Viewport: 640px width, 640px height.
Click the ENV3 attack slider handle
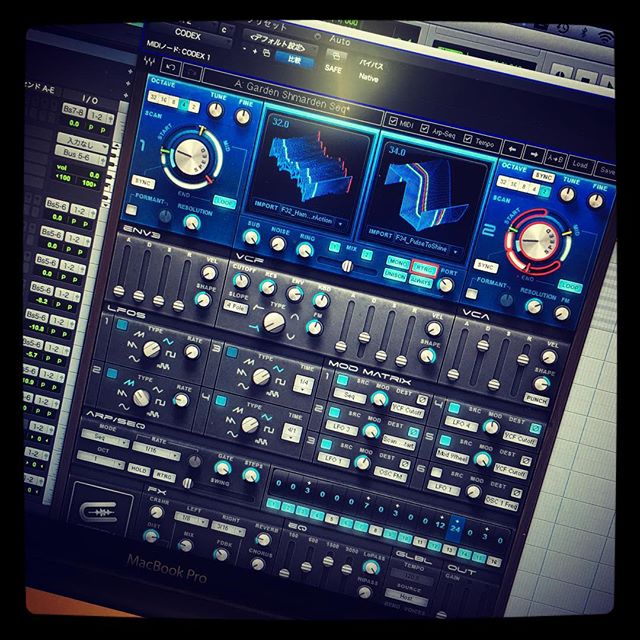coord(119,291)
